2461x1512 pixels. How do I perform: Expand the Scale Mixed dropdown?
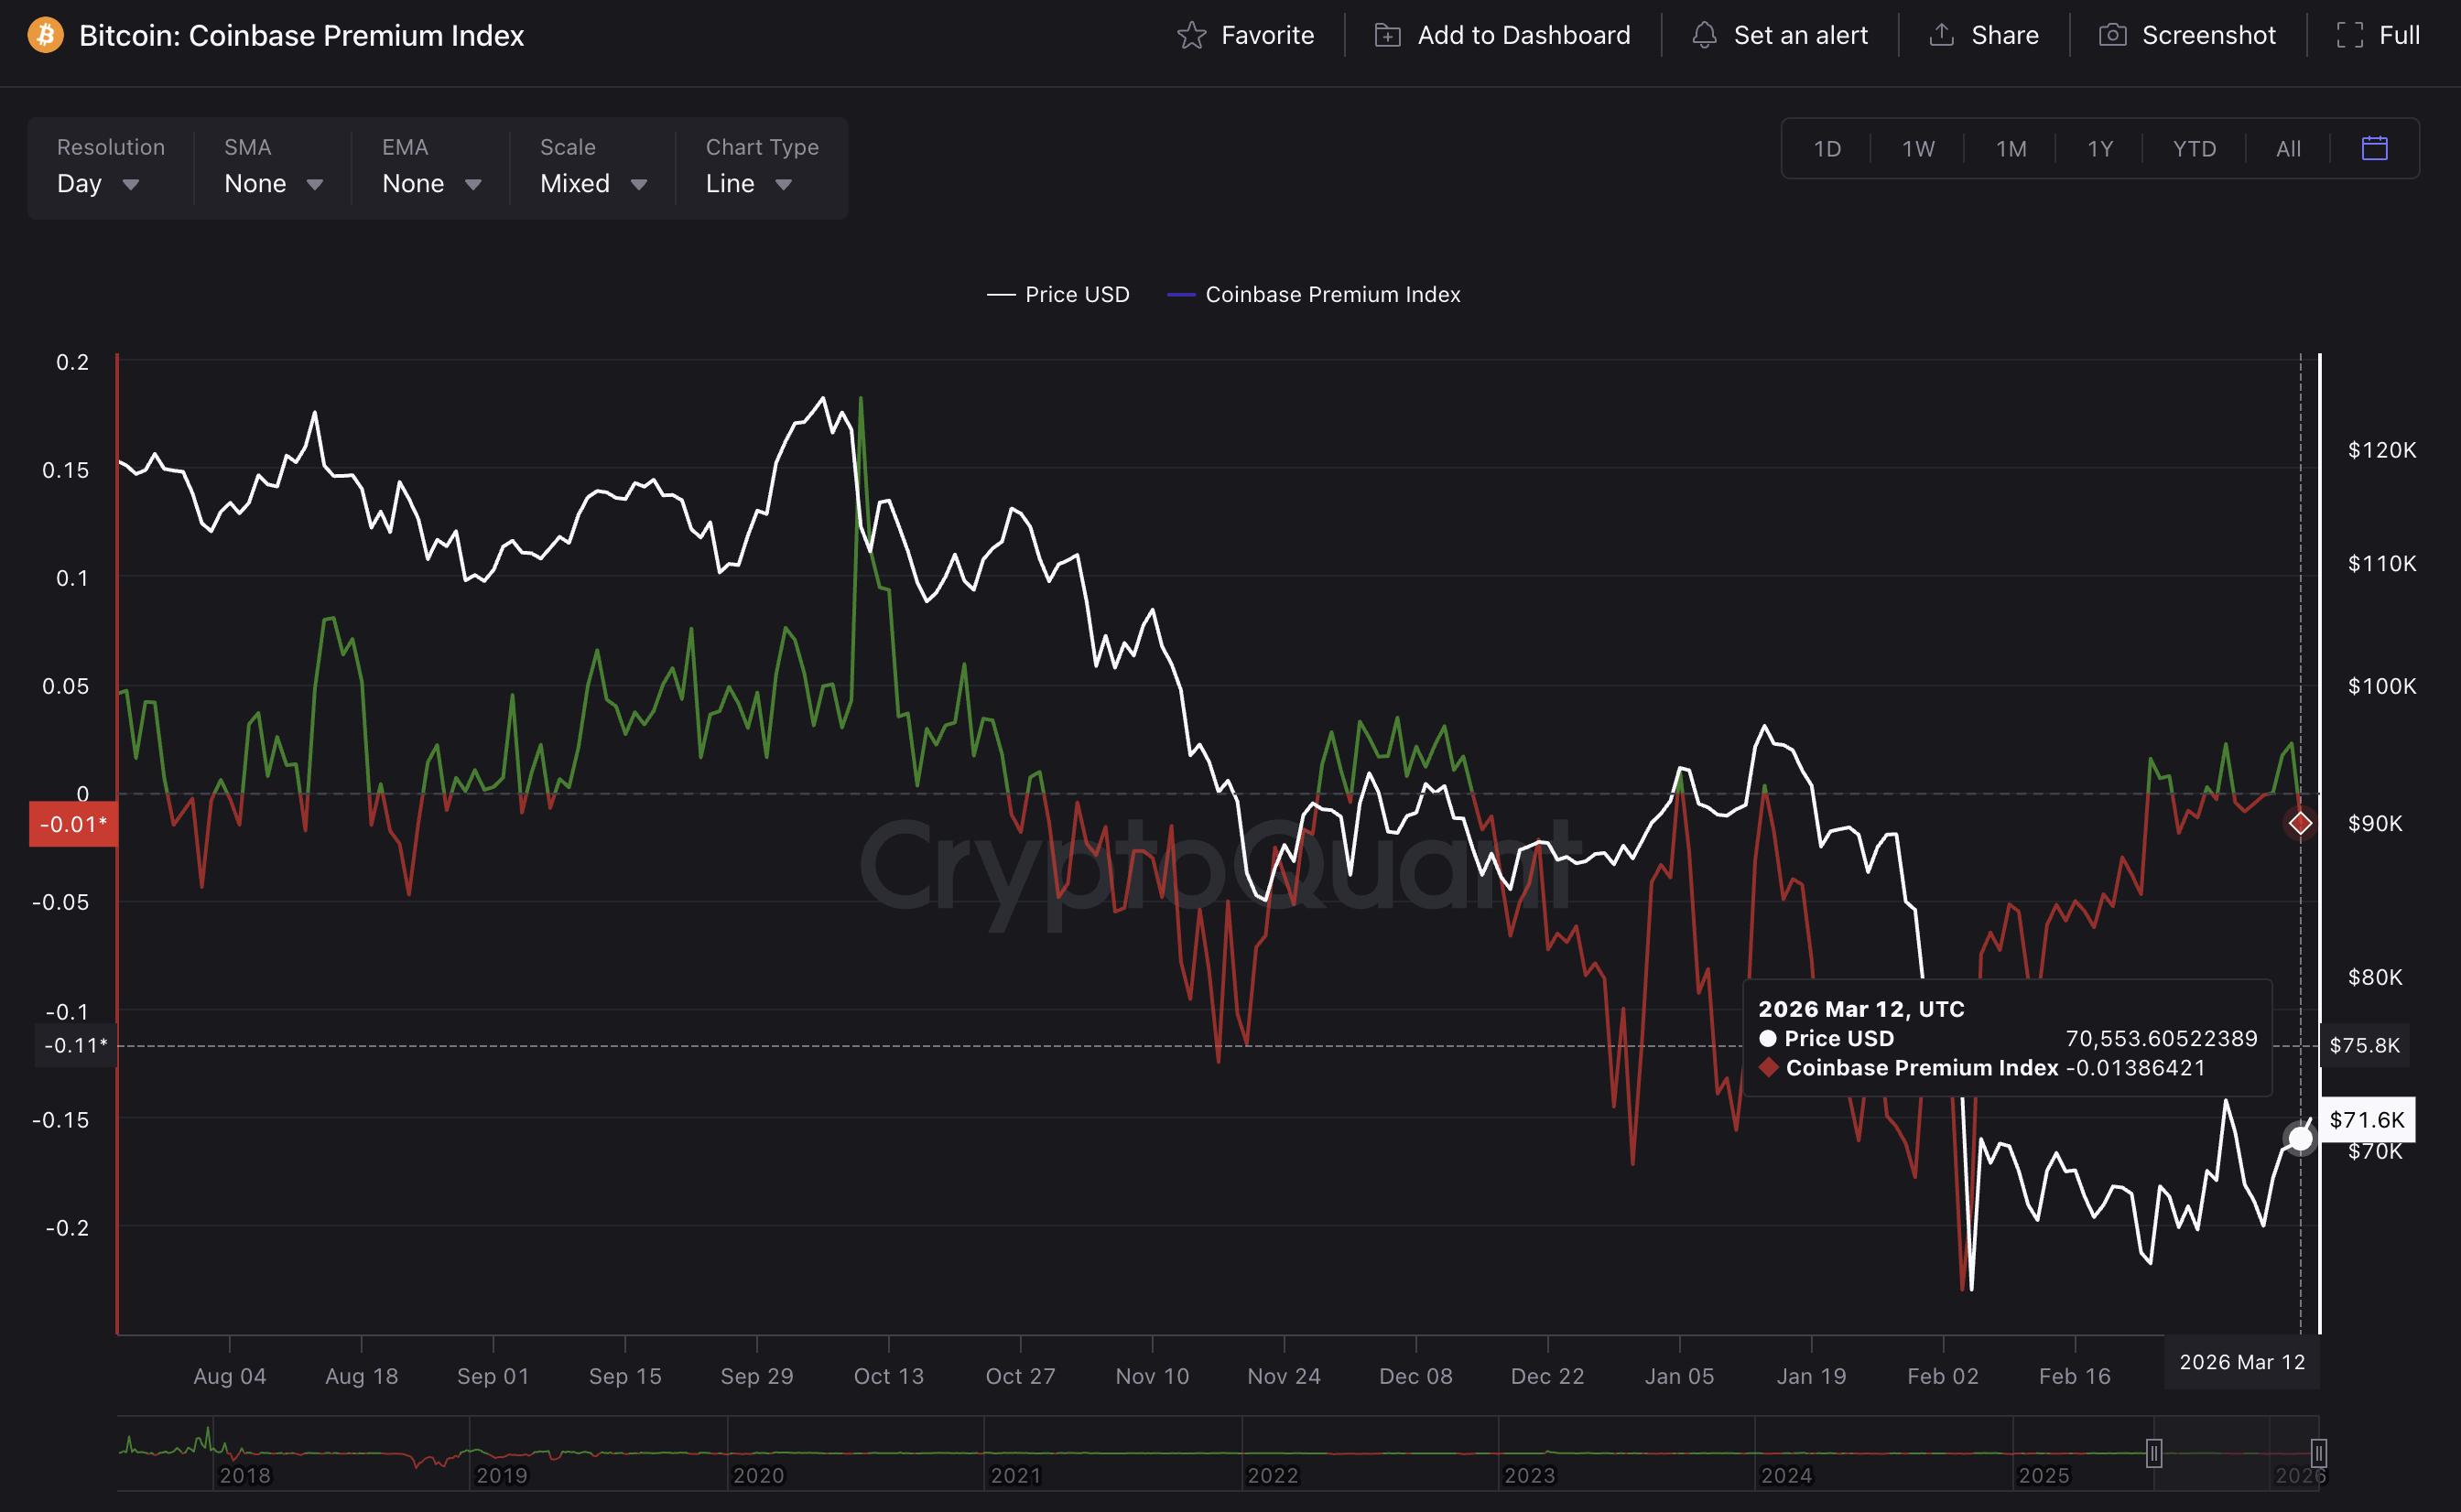point(593,184)
